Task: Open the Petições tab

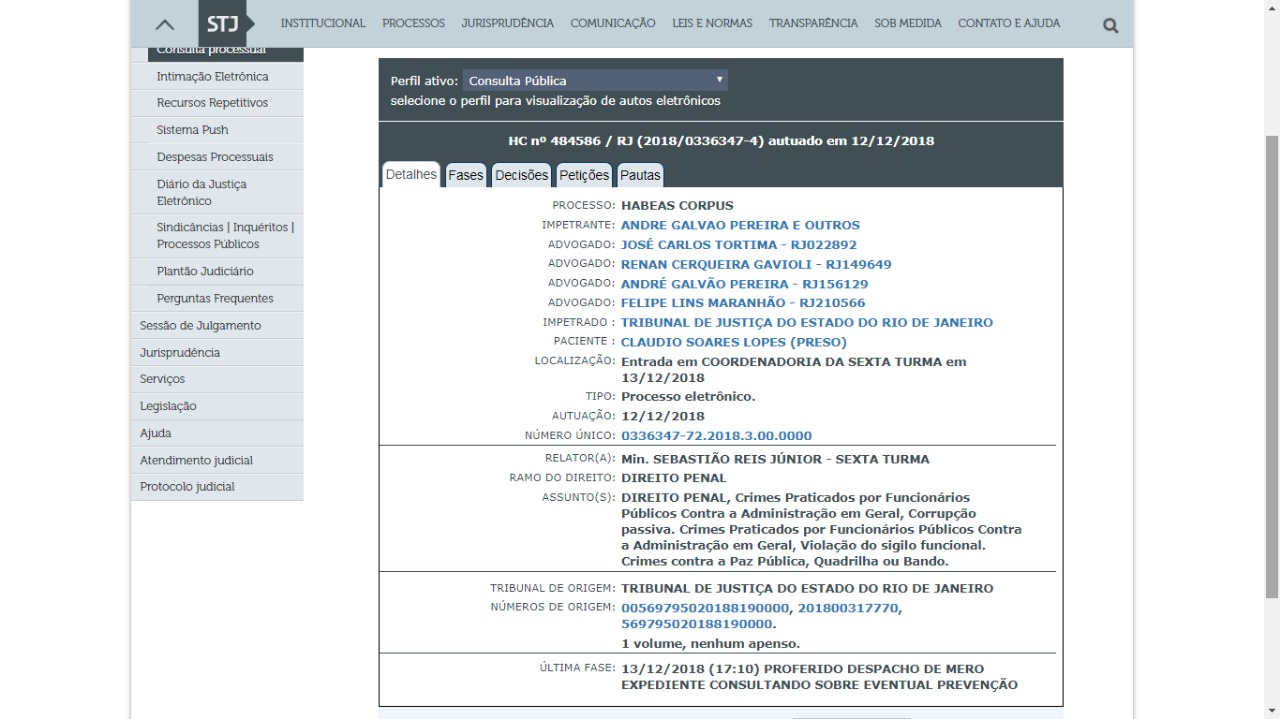Action: coord(584,175)
